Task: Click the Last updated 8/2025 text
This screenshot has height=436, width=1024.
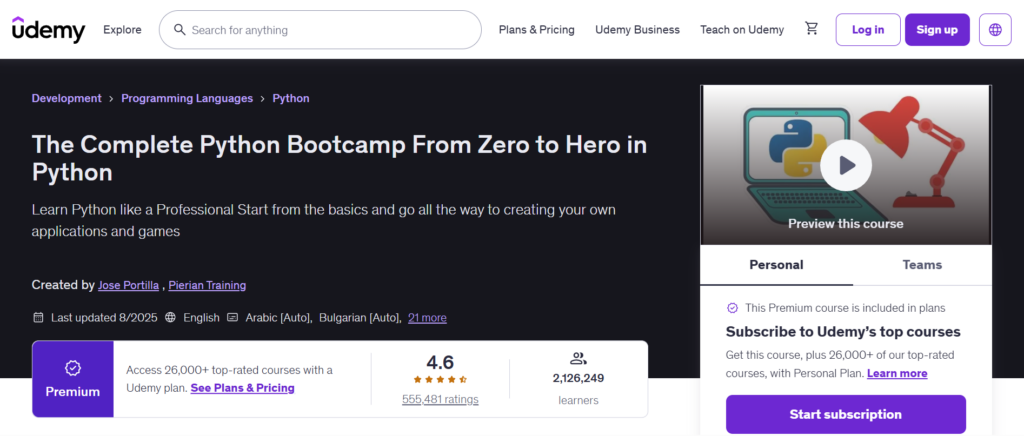Action: point(104,318)
